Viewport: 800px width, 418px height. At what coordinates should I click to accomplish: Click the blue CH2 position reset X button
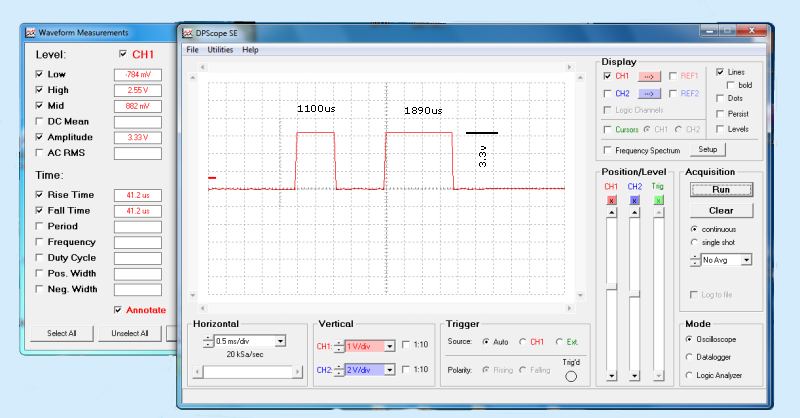coord(634,201)
